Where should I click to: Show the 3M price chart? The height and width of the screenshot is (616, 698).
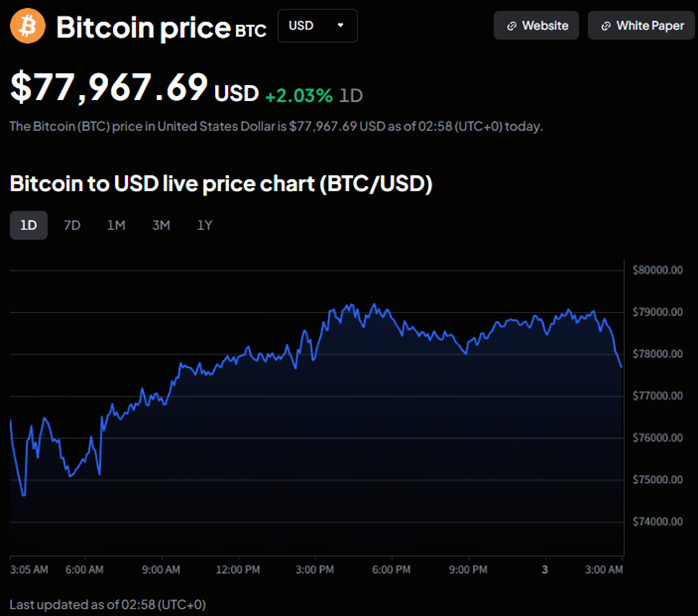coord(161,225)
